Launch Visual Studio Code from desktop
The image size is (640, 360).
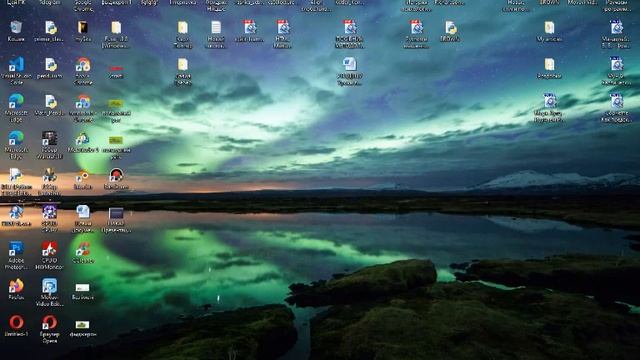pyautogui.click(x=16, y=70)
